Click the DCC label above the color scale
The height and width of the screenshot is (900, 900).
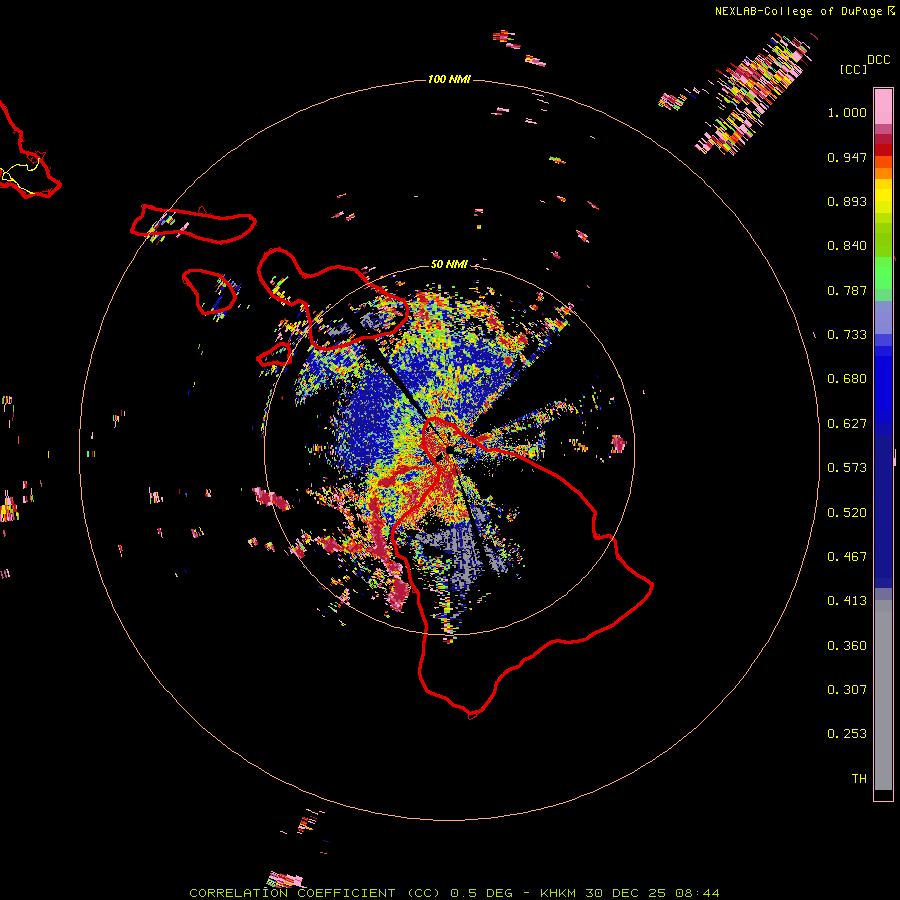[878, 60]
